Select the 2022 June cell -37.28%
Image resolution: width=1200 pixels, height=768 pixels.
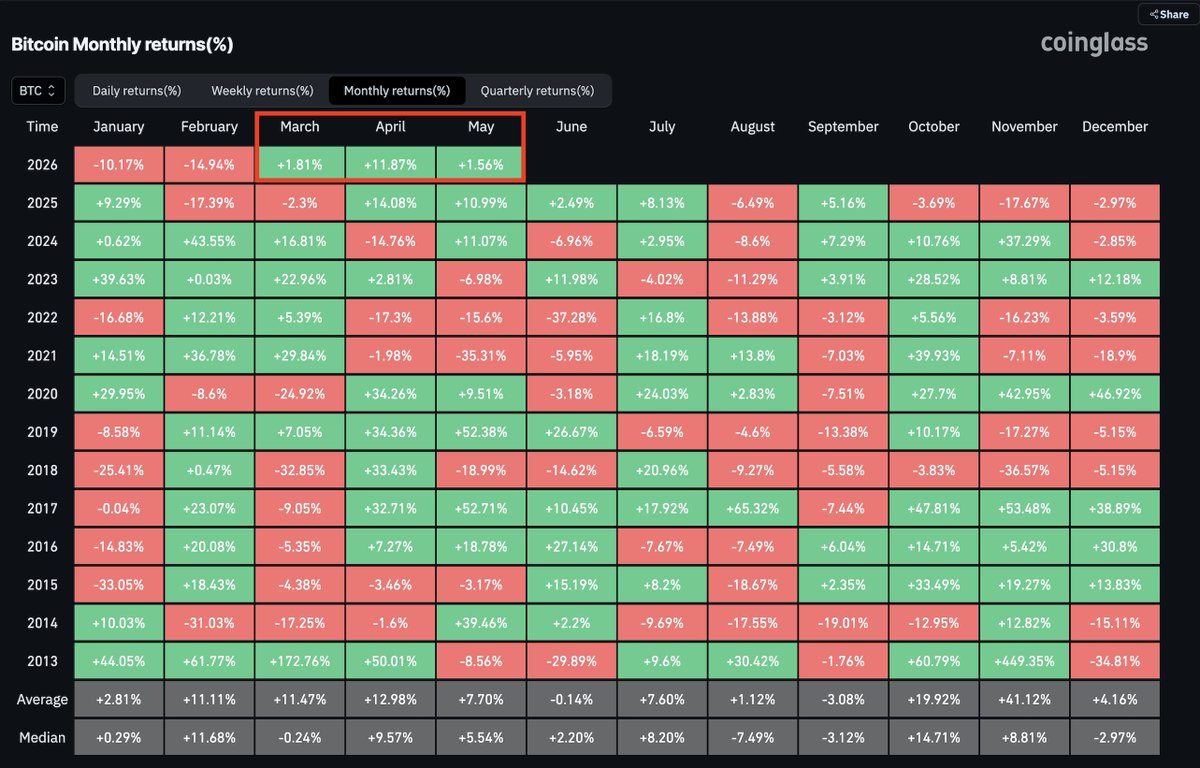coord(571,318)
